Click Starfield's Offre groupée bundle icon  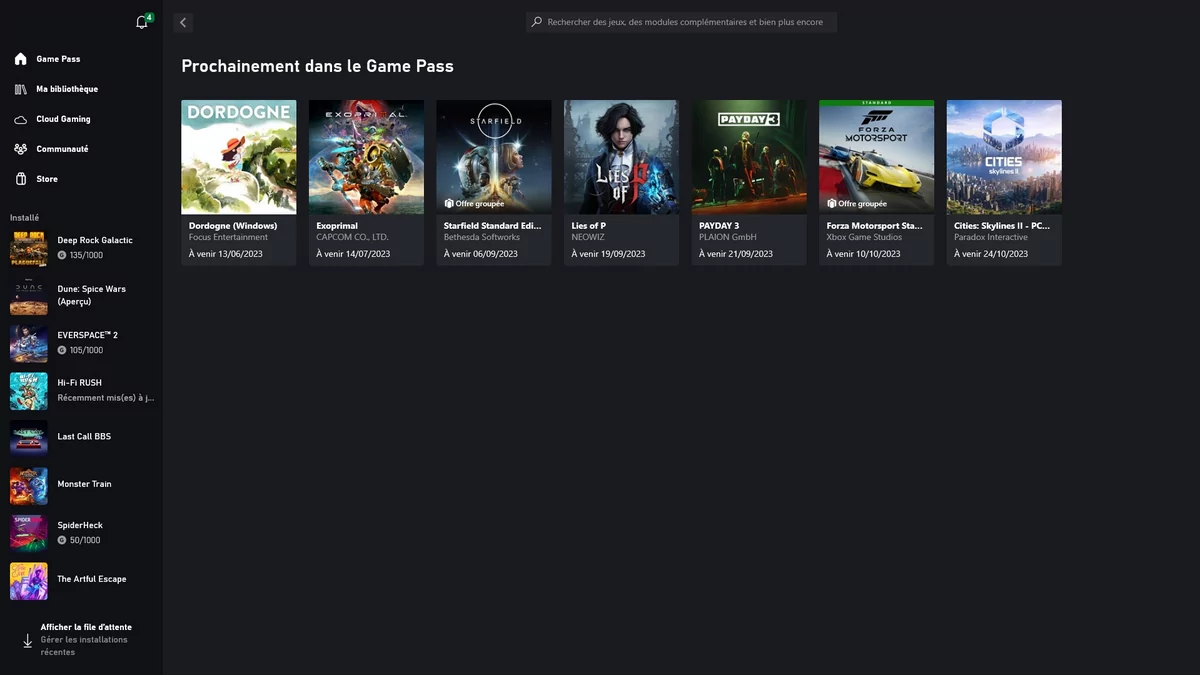tap(449, 203)
